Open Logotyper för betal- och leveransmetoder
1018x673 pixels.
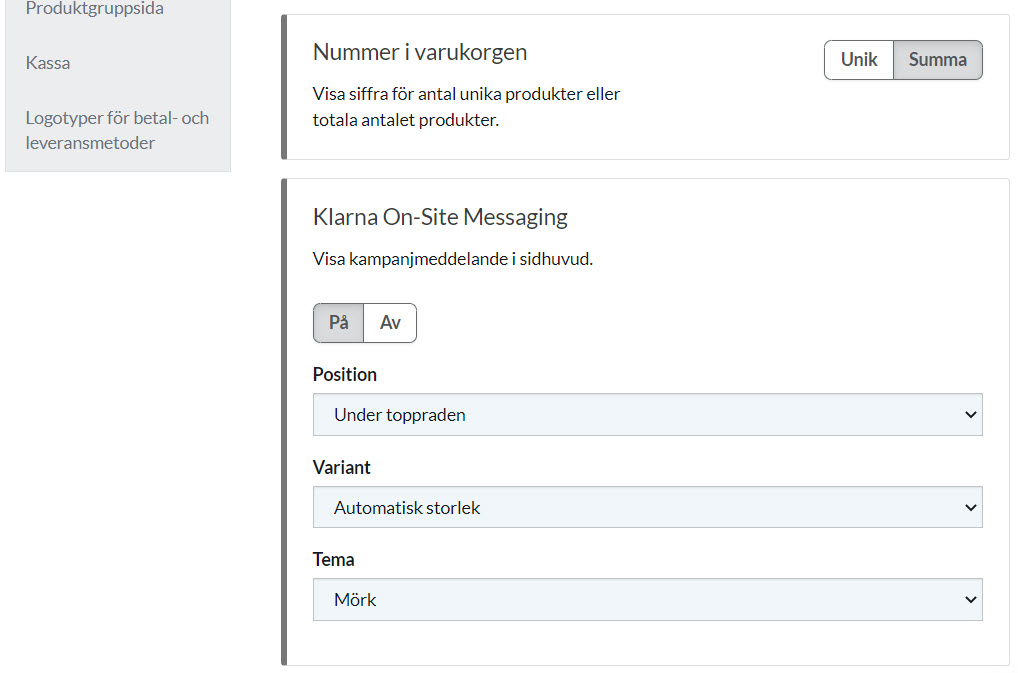click(117, 130)
